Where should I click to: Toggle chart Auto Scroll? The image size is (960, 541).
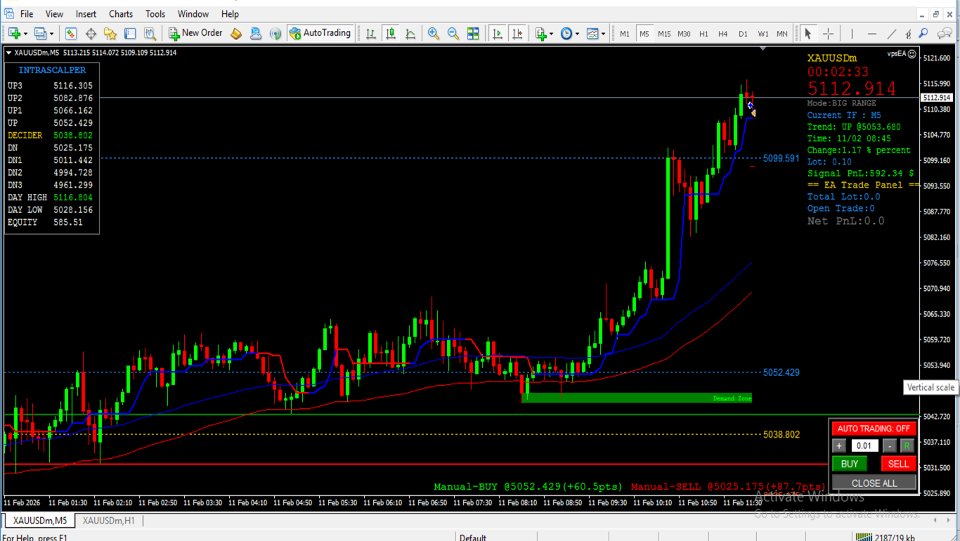(x=497, y=33)
